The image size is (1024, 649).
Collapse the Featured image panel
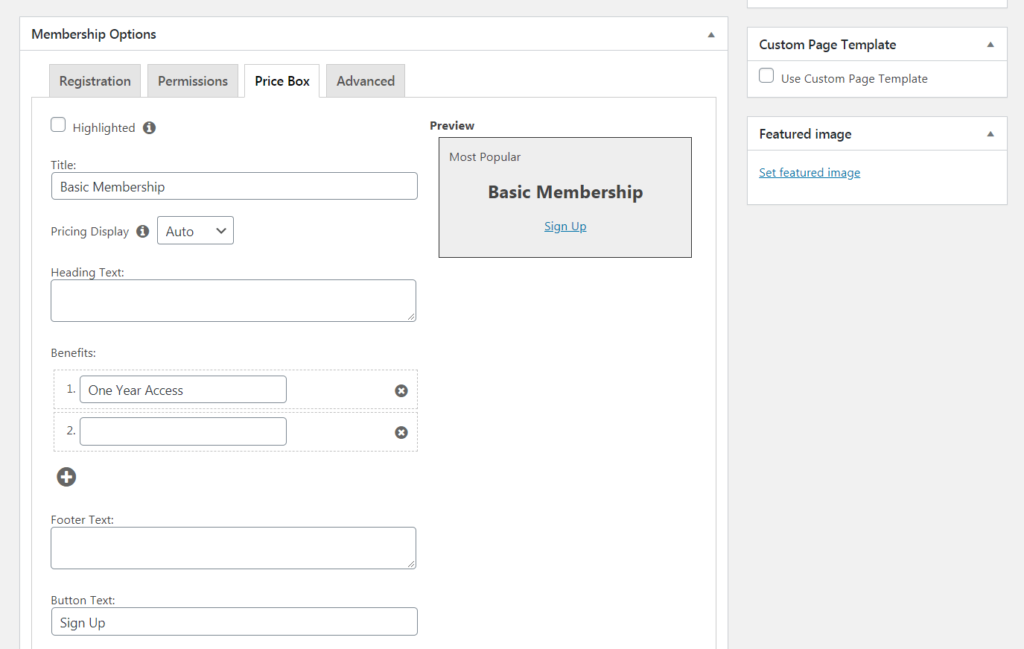[x=990, y=134]
